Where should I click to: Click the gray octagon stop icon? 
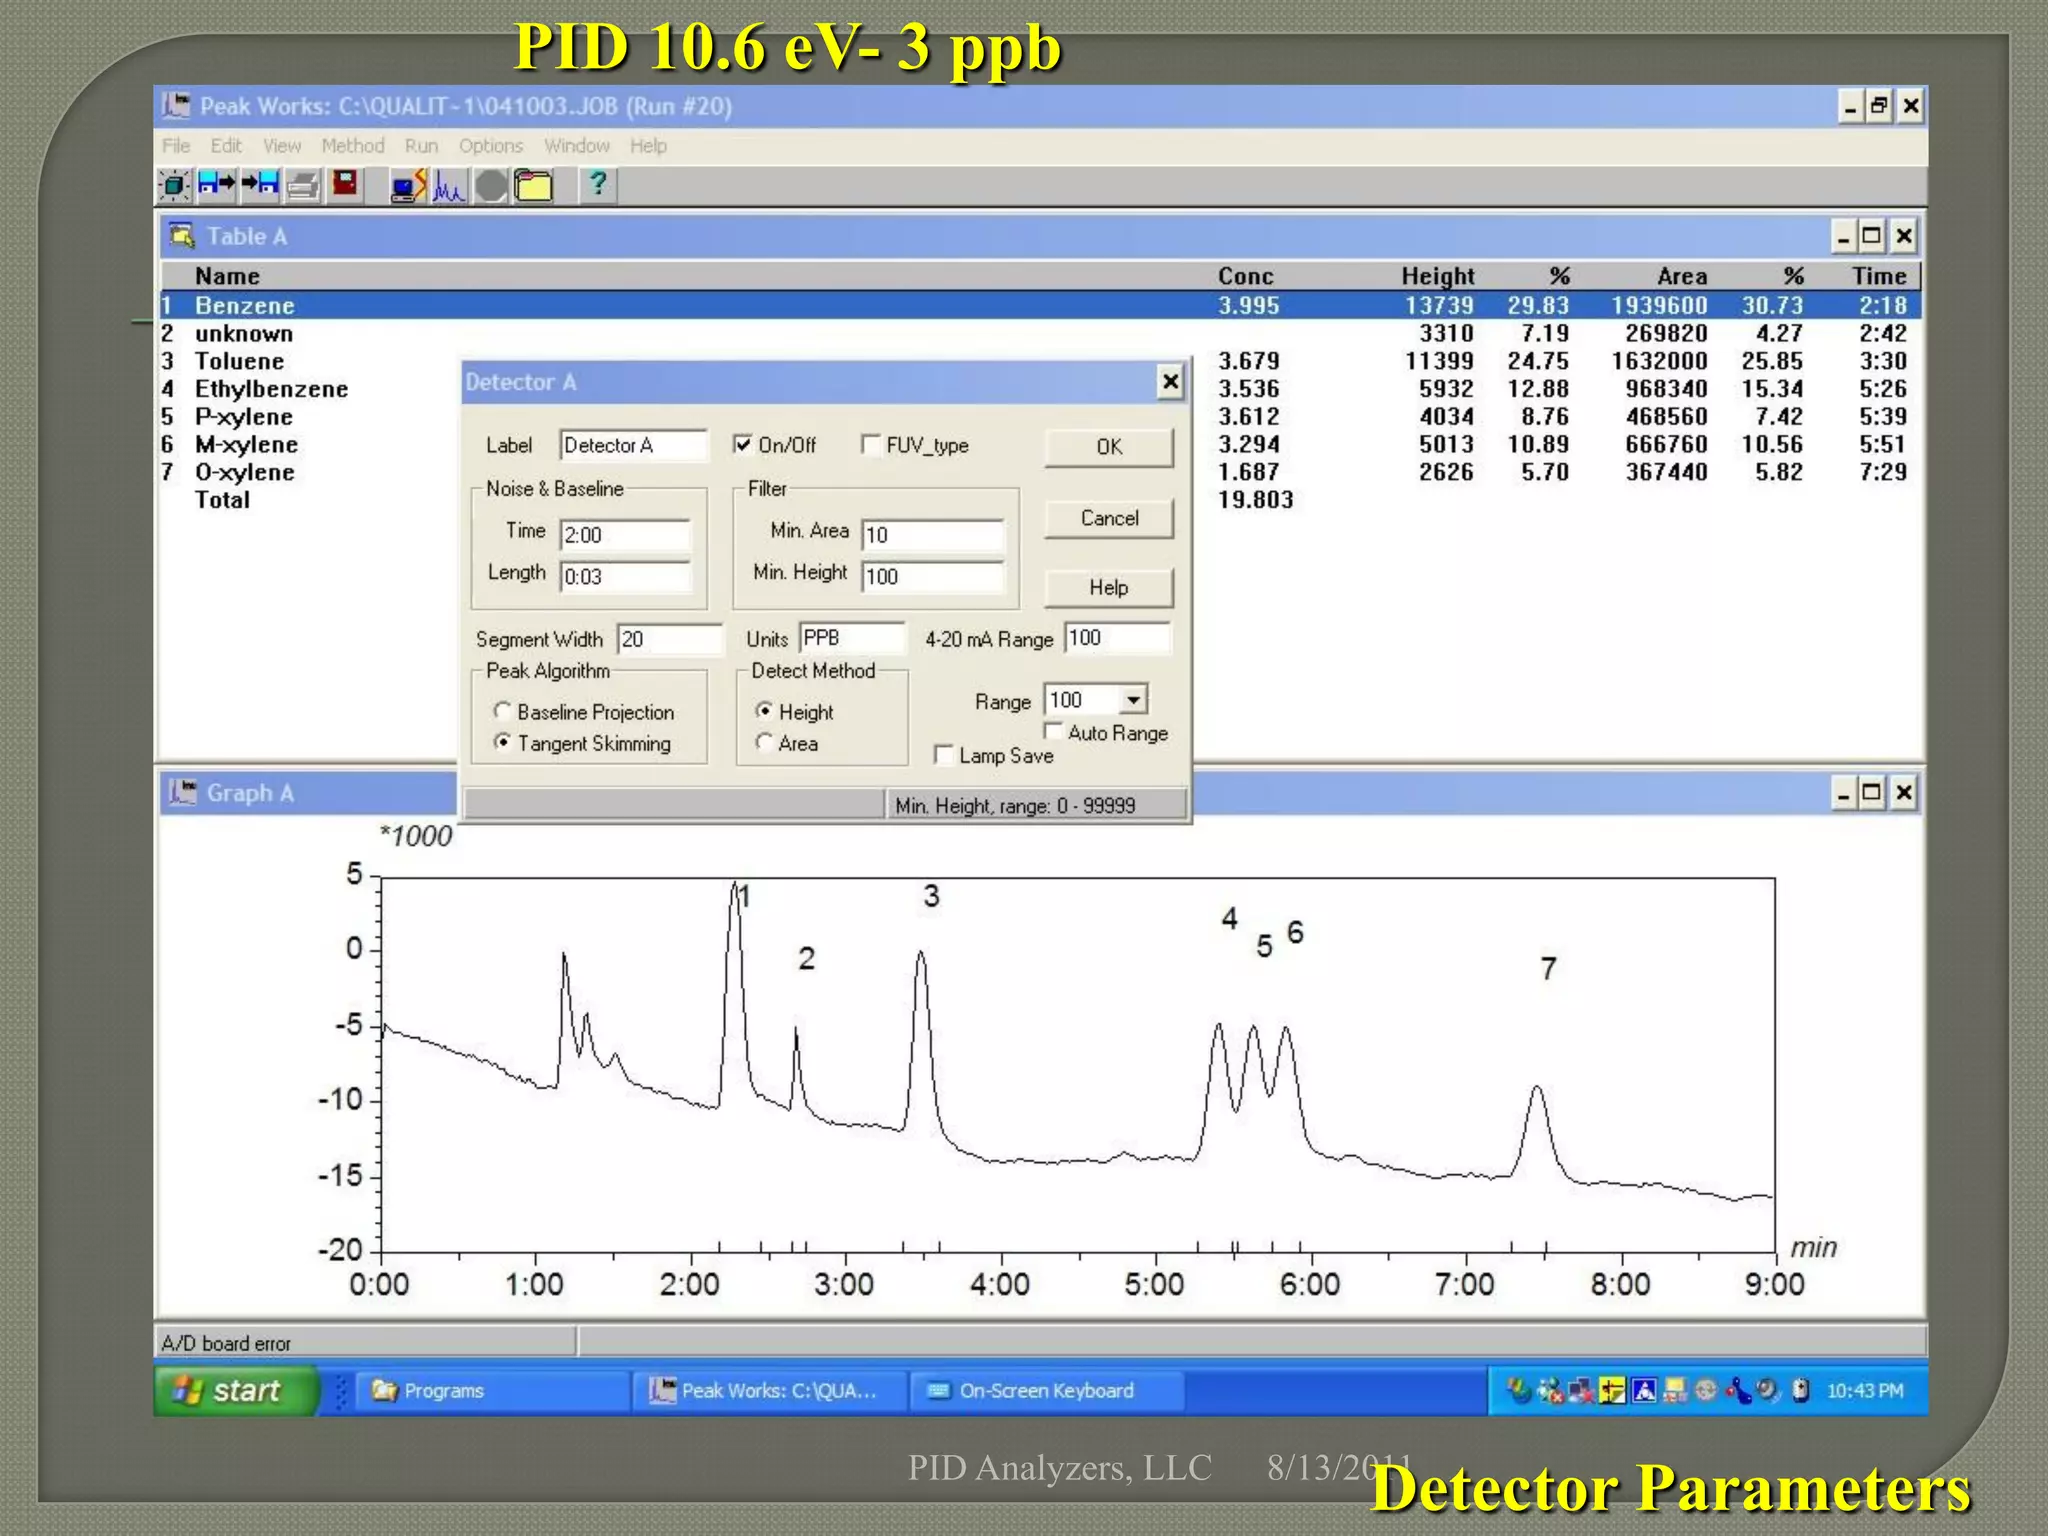[x=490, y=185]
